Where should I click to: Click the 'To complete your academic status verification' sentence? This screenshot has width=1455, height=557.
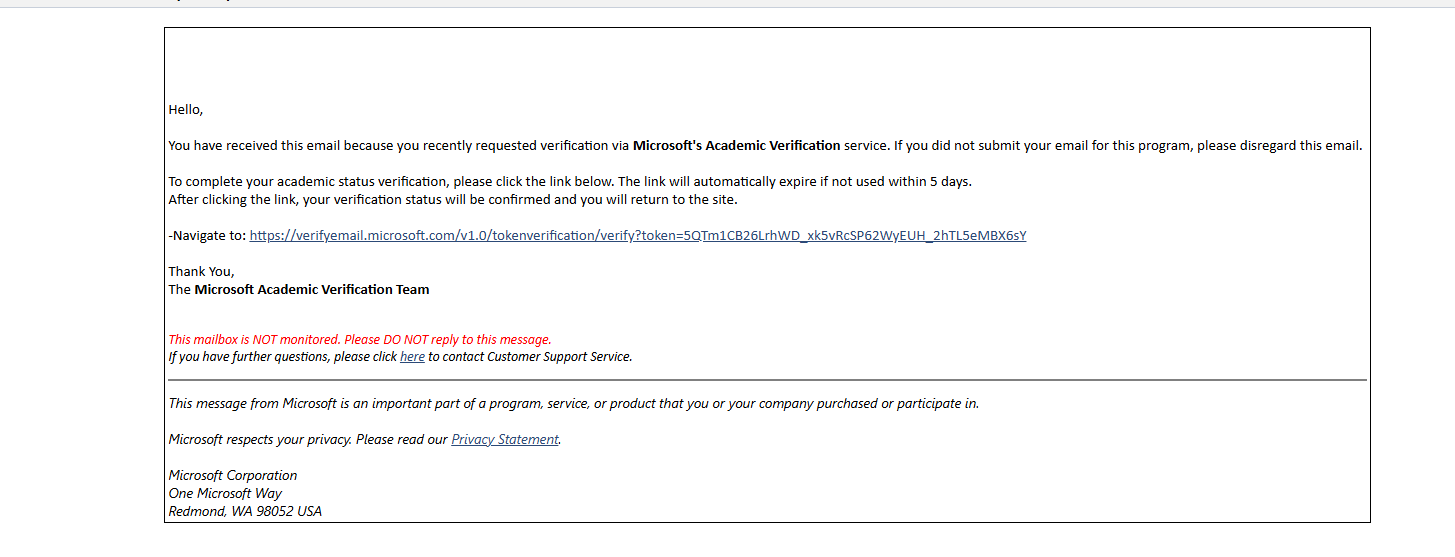click(570, 182)
